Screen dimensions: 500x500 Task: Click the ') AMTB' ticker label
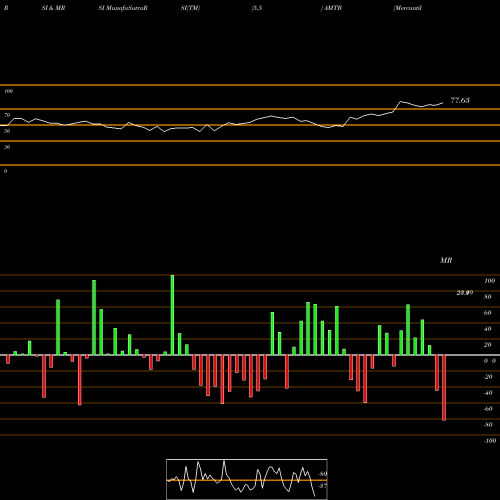coord(331,8)
